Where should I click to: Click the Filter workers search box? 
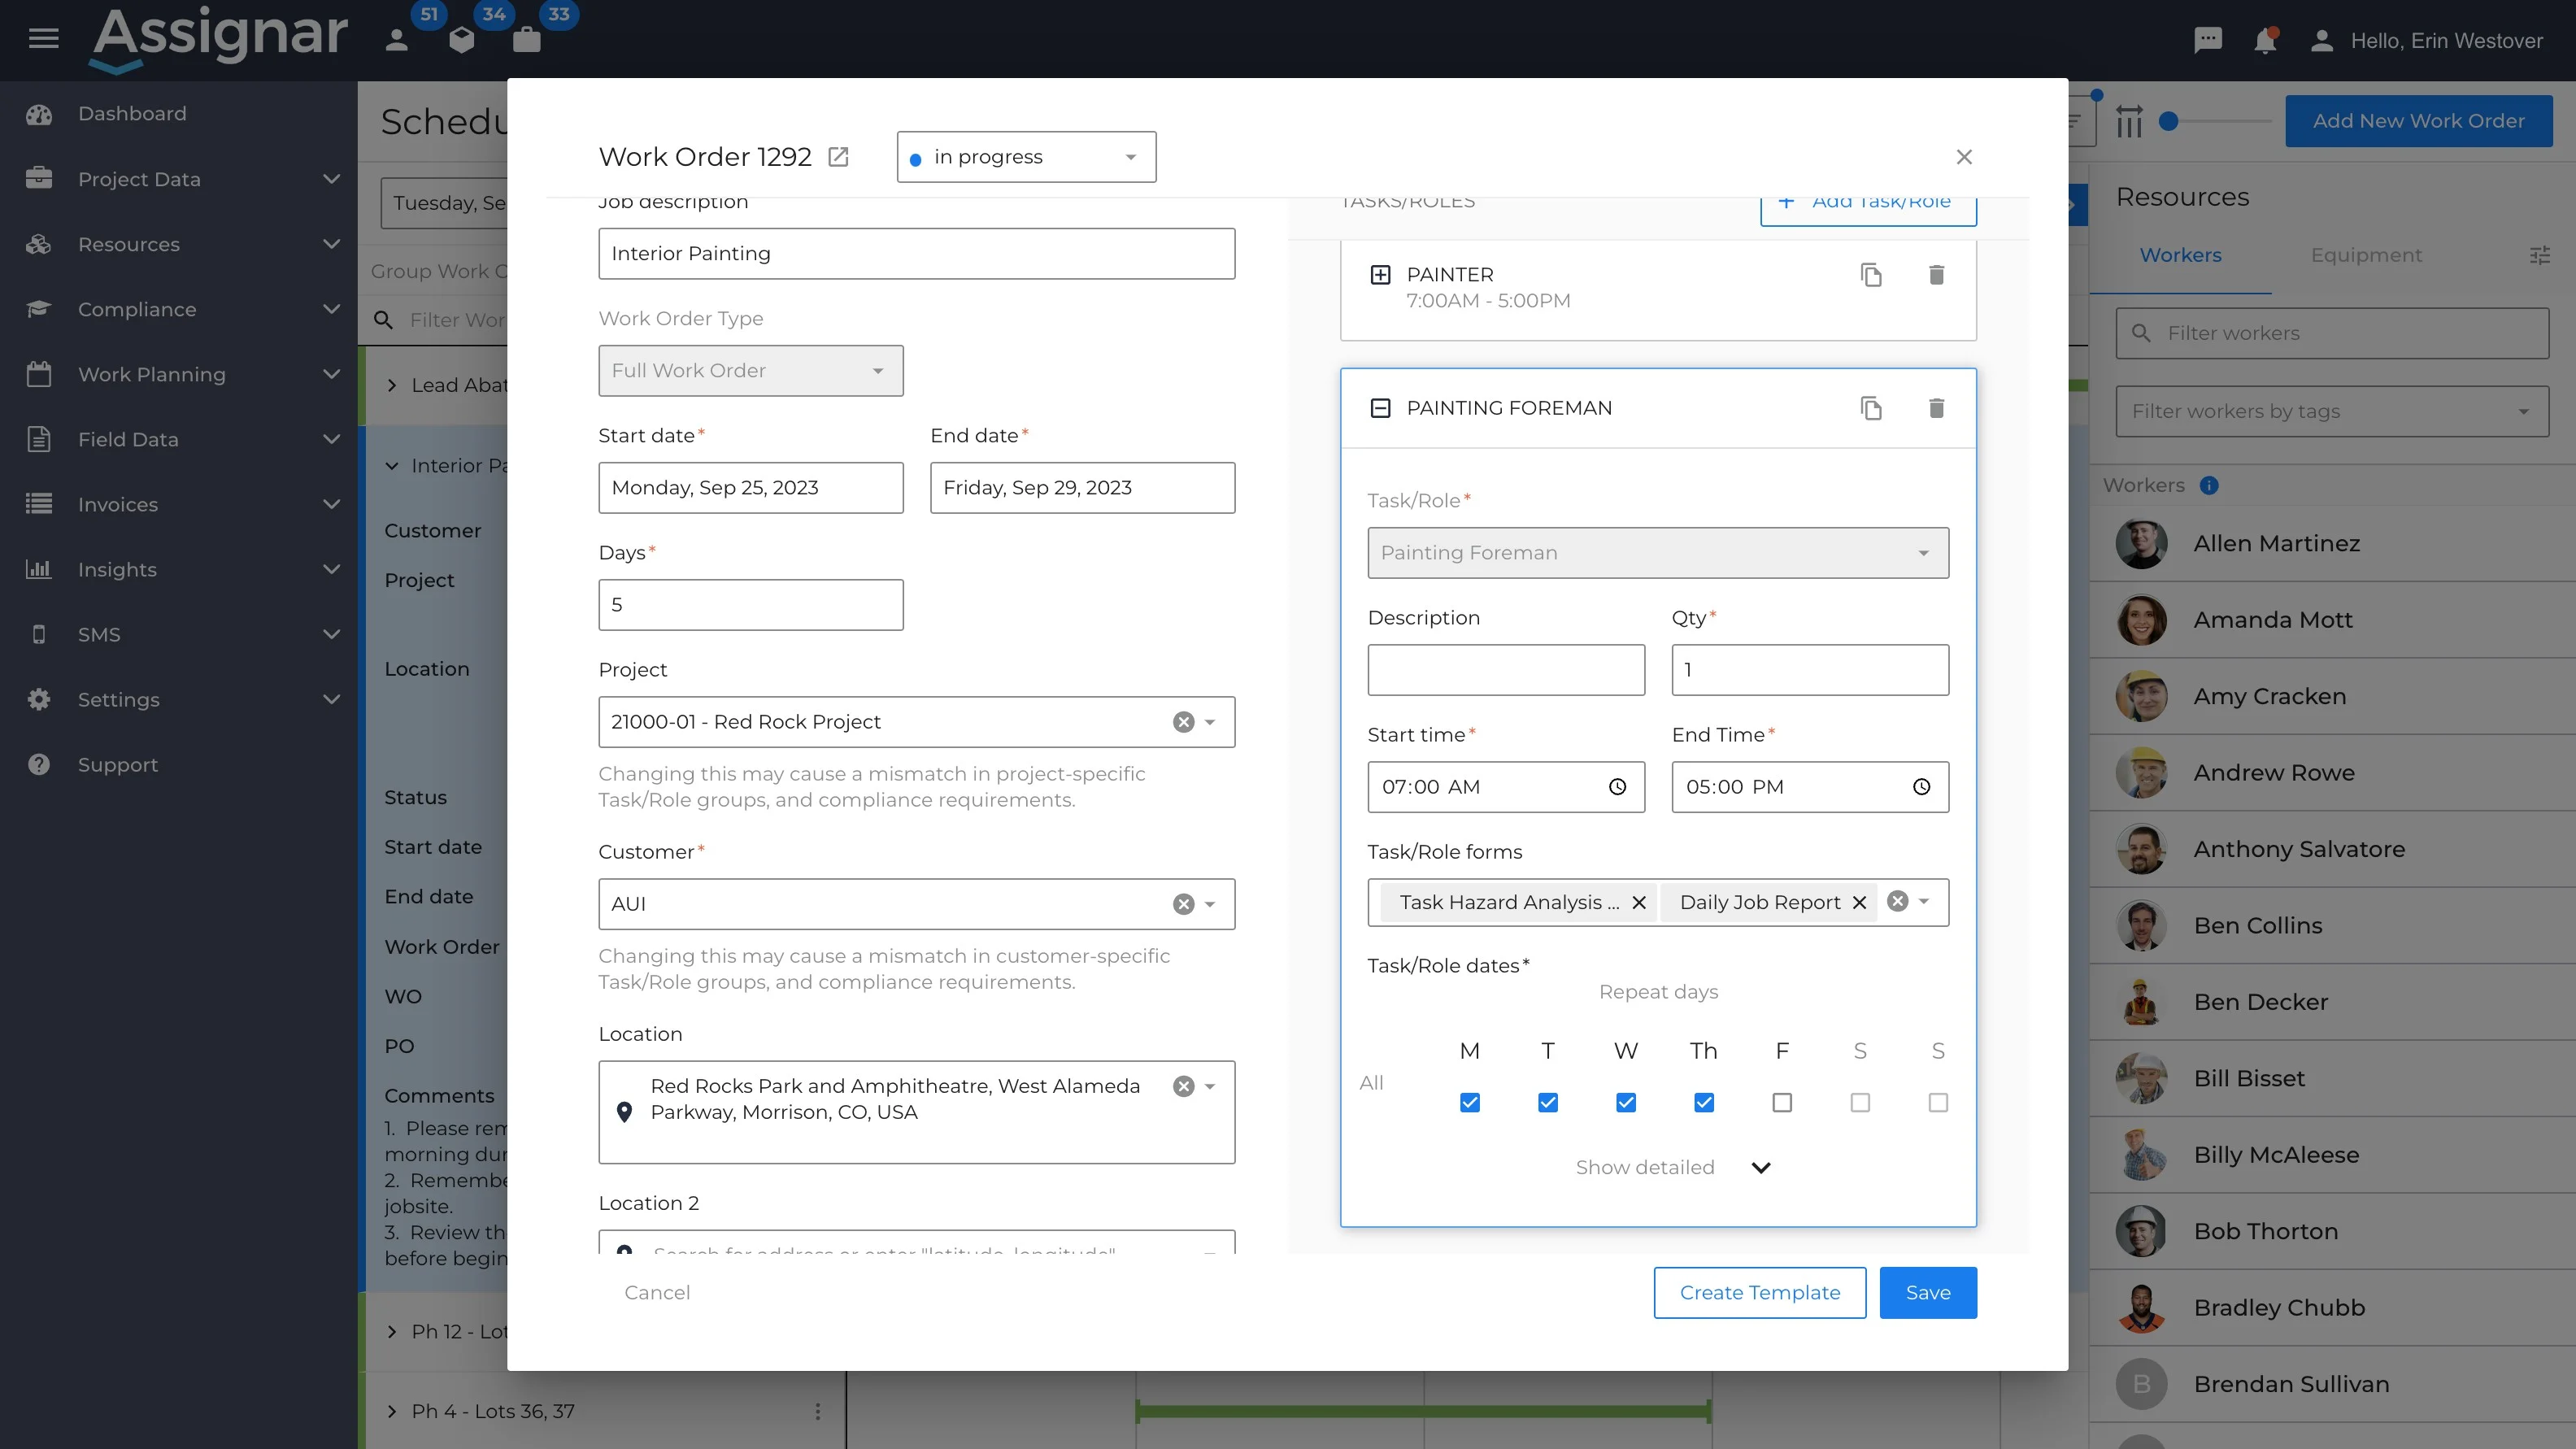[2331, 334]
